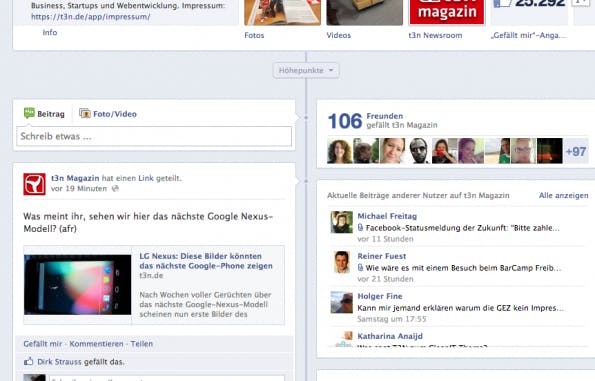
Task: Click Michael Freitag's avatar
Action: (x=342, y=222)
